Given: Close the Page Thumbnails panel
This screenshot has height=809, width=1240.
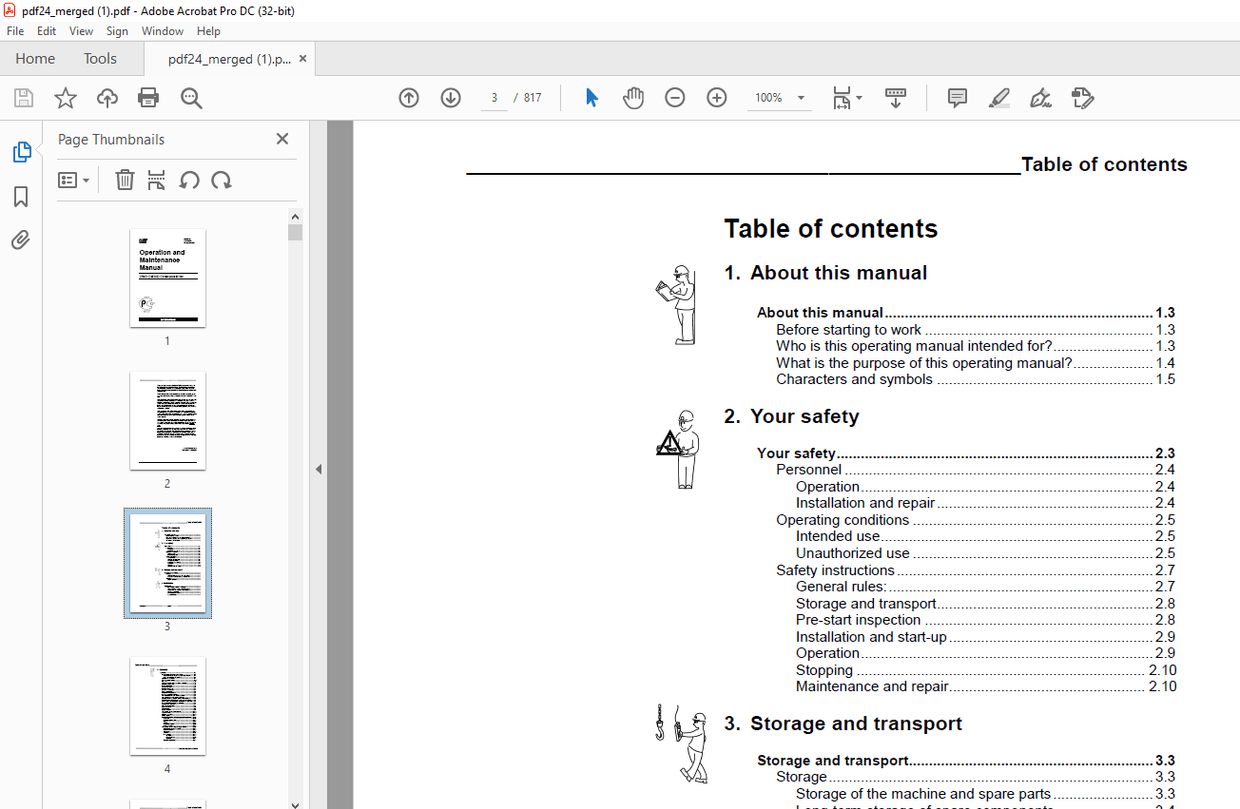Looking at the screenshot, I should click(282, 139).
